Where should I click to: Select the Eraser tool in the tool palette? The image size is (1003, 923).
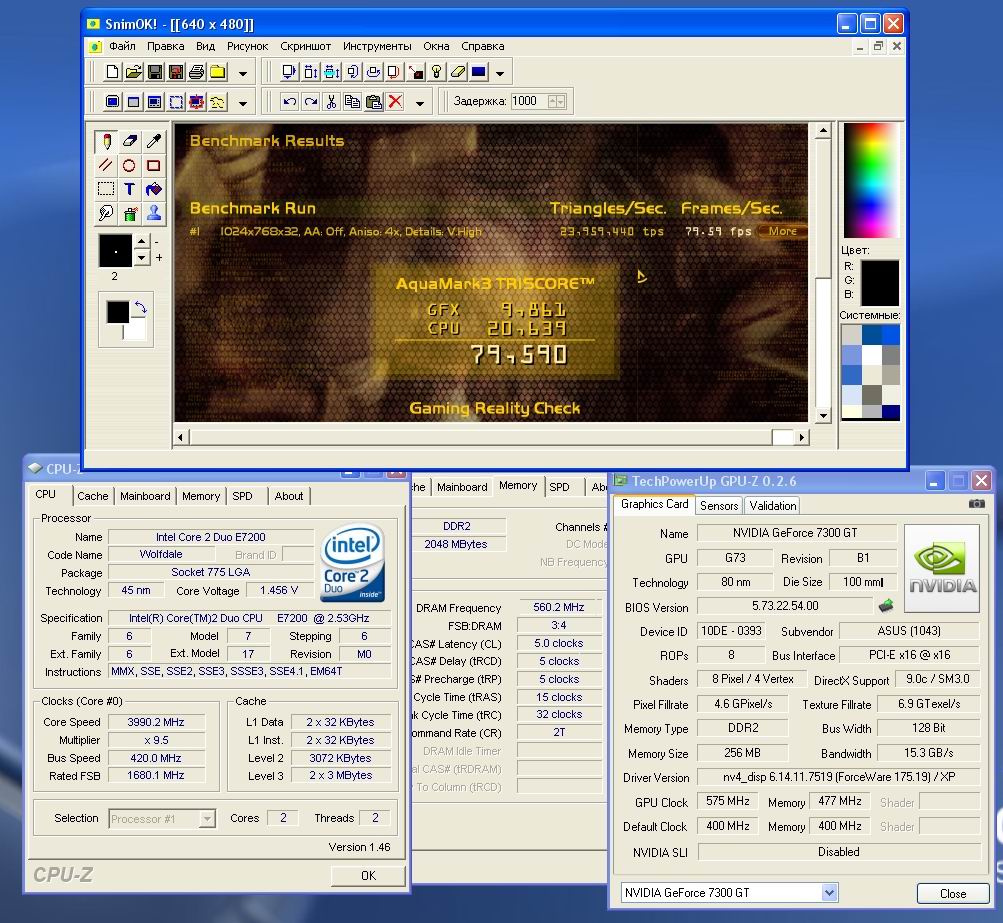[x=130, y=141]
